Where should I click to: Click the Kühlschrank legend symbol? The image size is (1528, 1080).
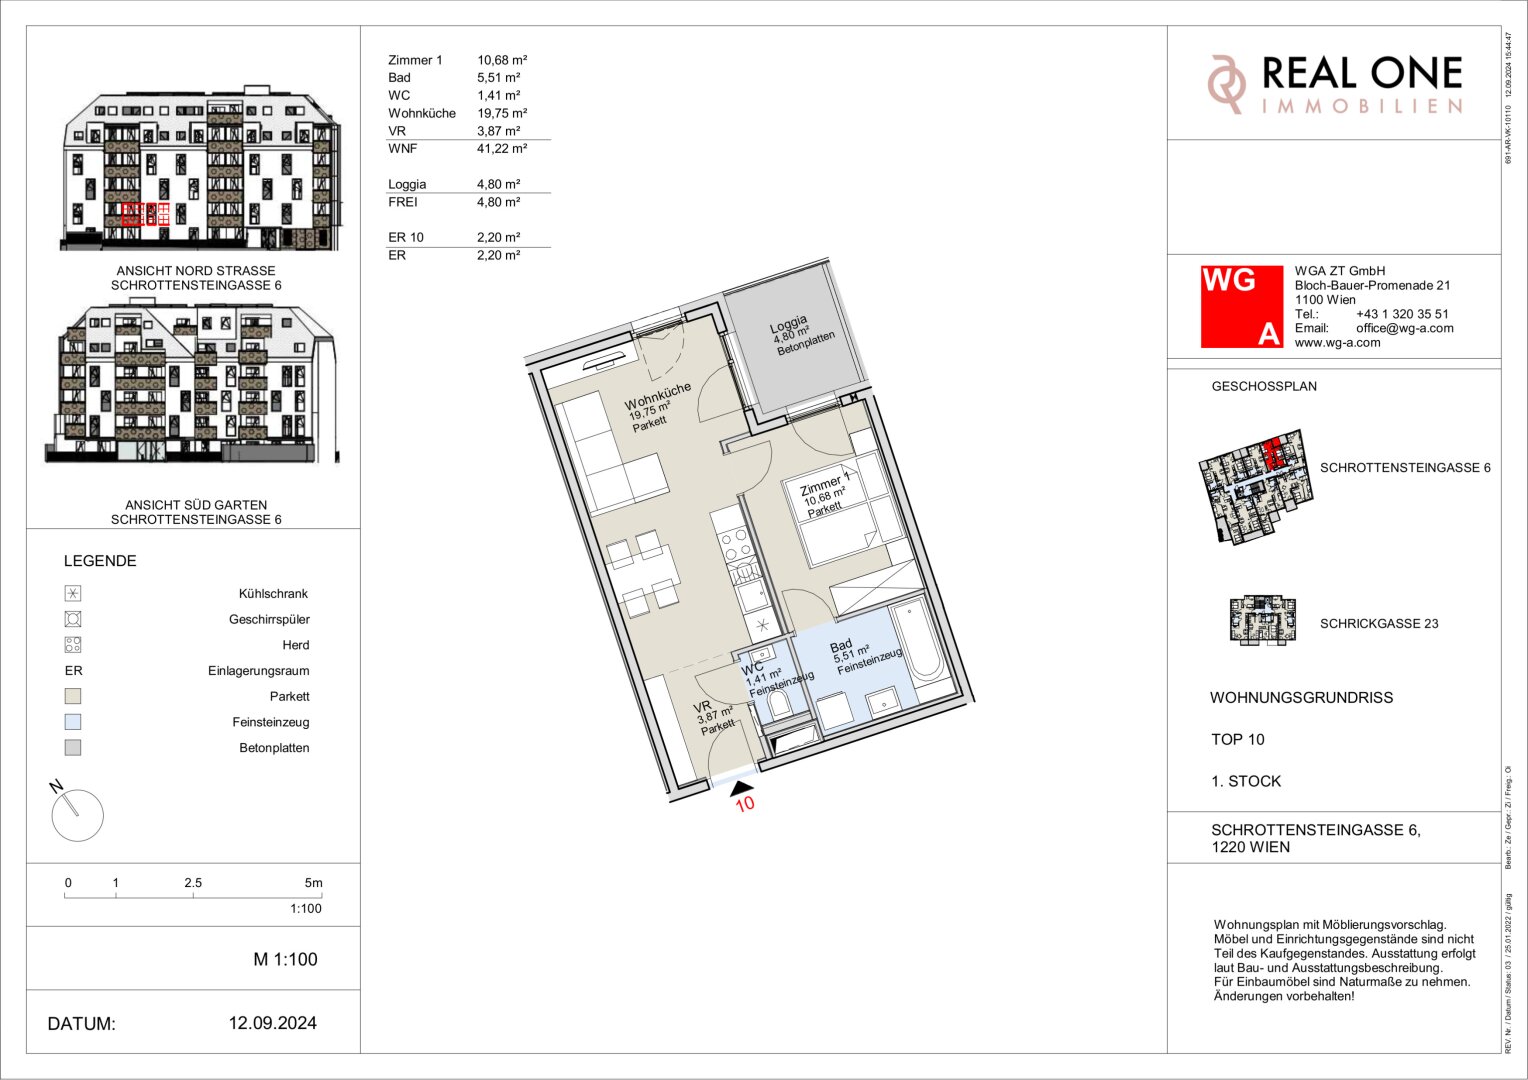click(73, 594)
